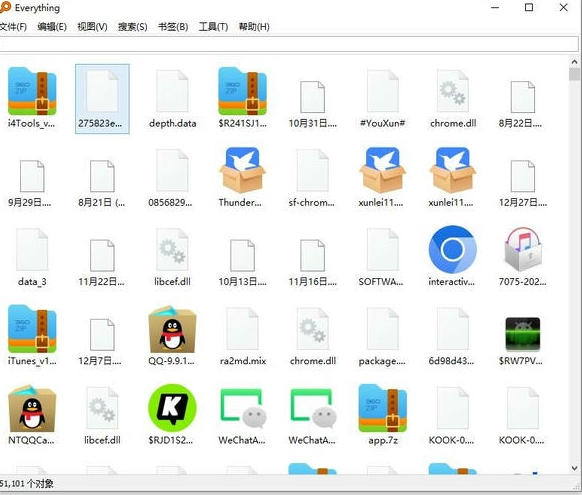This screenshot has height=495, width=582.
Task: Select the 8月21日 file icon
Action: (102, 176)
